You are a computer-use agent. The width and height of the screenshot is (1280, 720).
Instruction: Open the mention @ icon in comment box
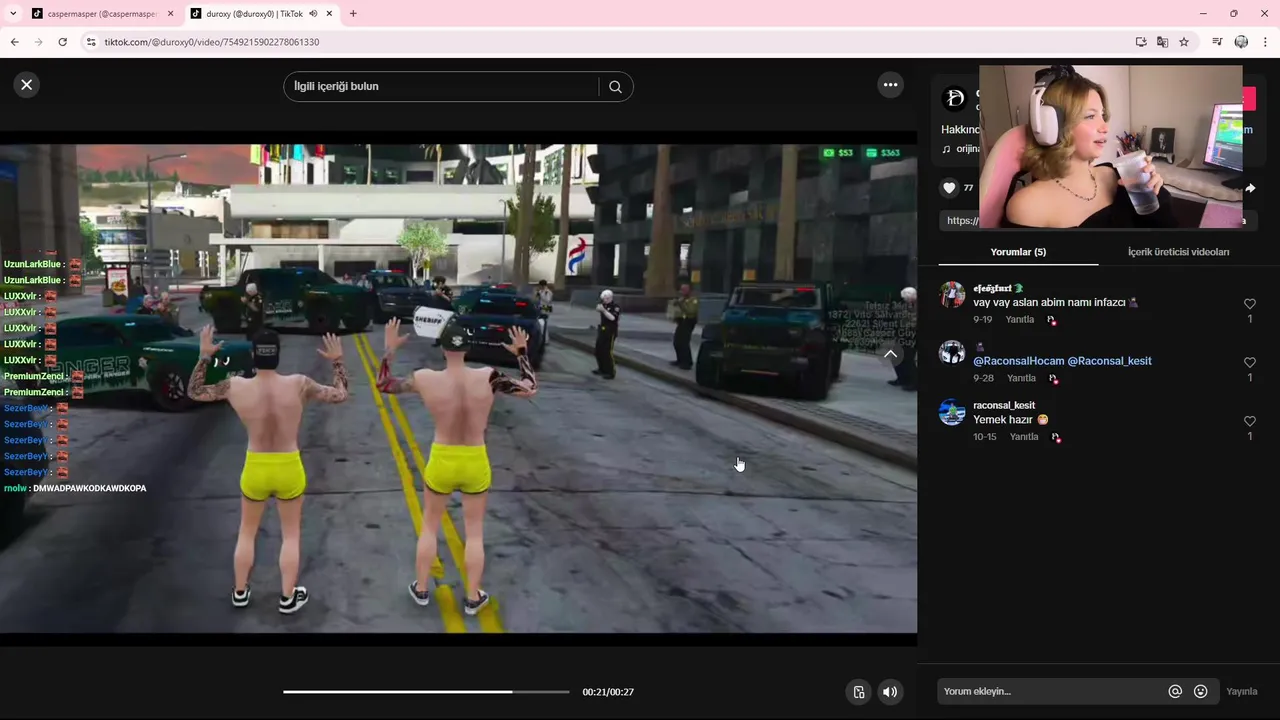(1175, 691)
